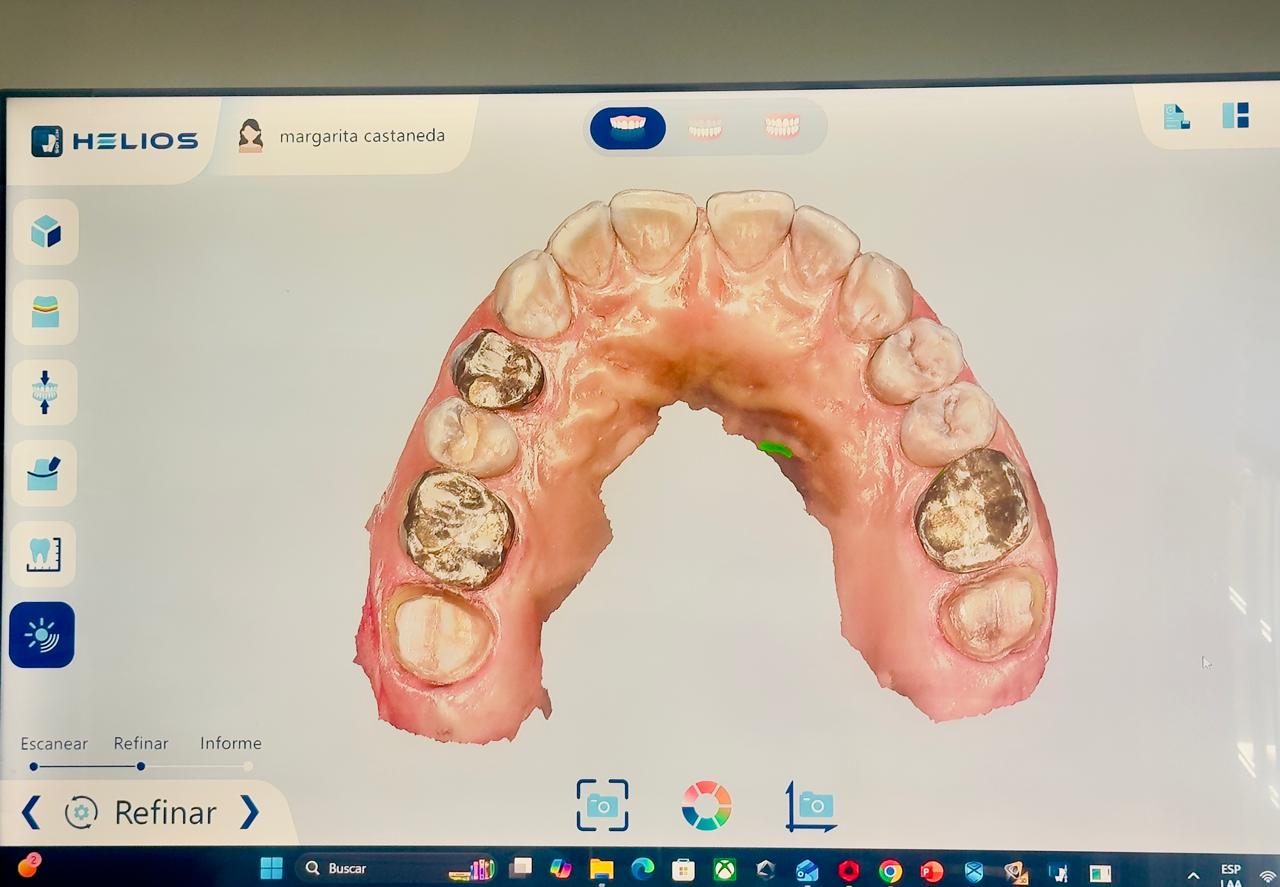The width and height of the screenshot is (1280, 887).
Task: Take a screenshot with camera frame icon
Action: click(x=602, y=805)
